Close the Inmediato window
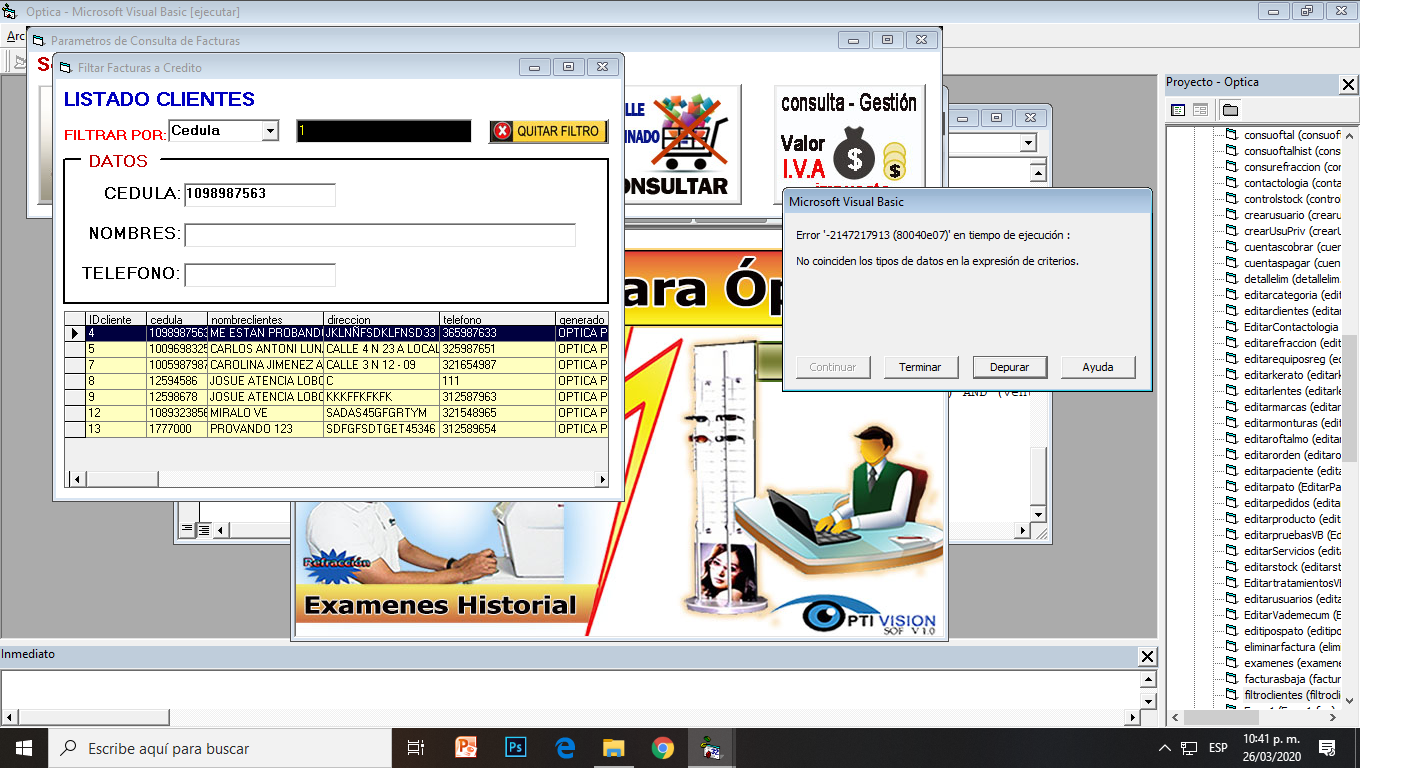Screen dimensions: 1418x768 (1147, 657)
